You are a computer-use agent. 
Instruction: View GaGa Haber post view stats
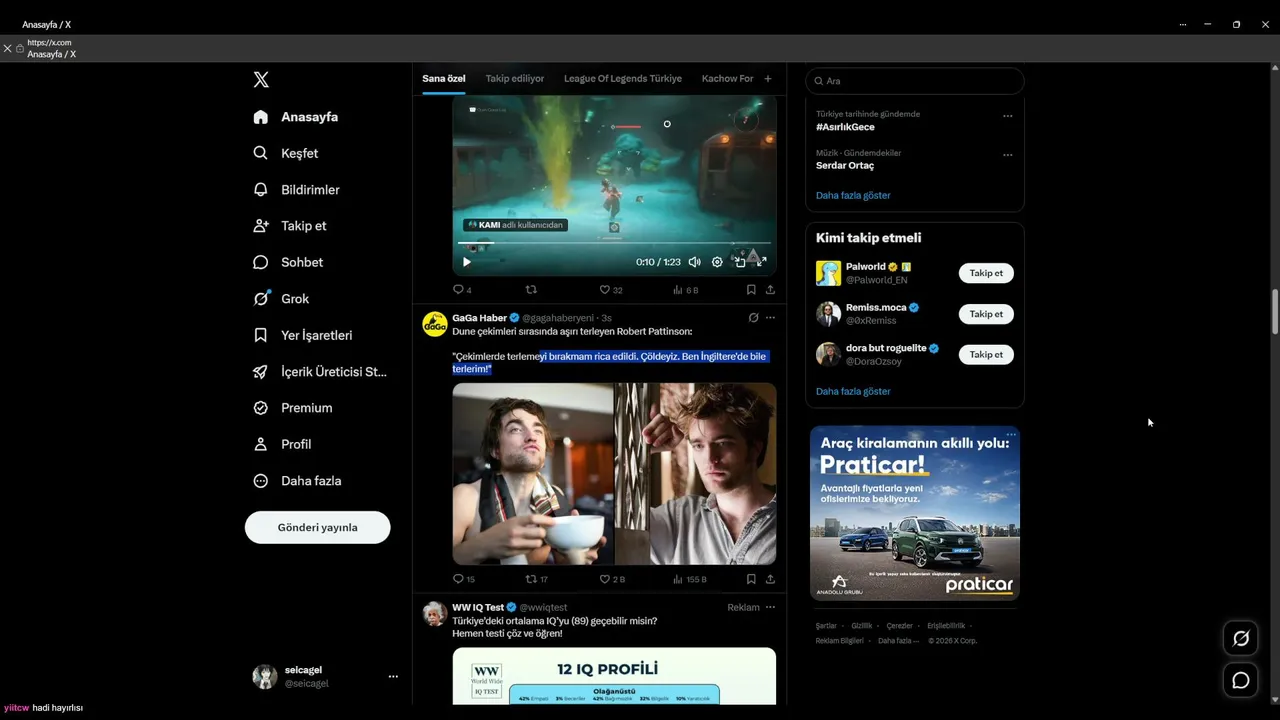pos(689,579)
